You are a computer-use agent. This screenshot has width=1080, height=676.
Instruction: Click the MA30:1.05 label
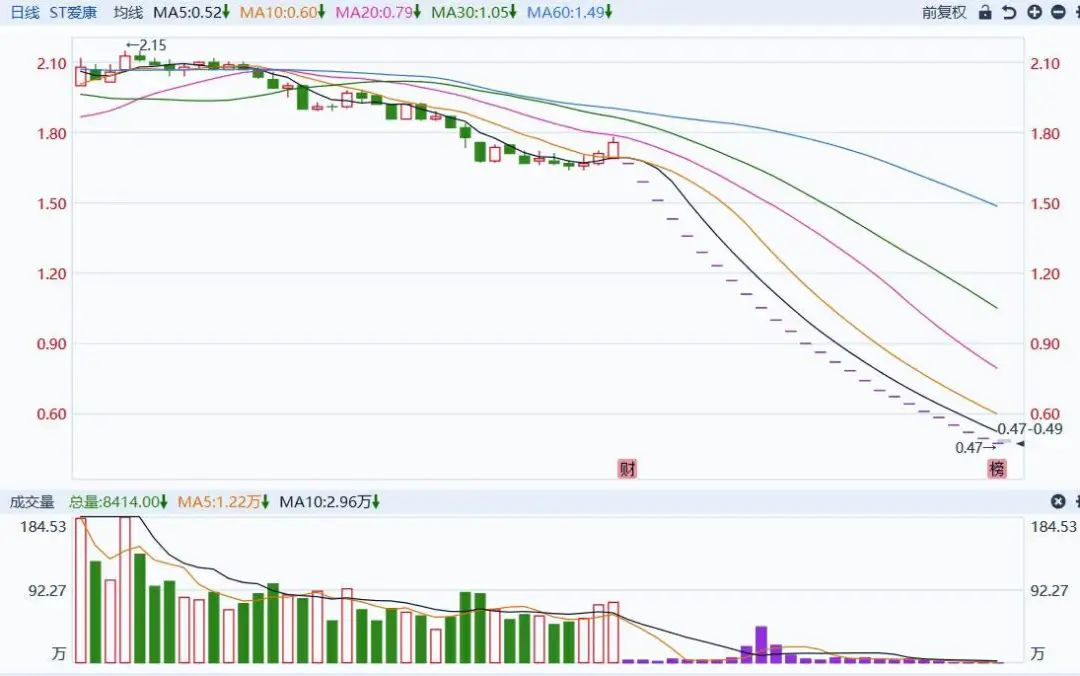pos(473,12)
